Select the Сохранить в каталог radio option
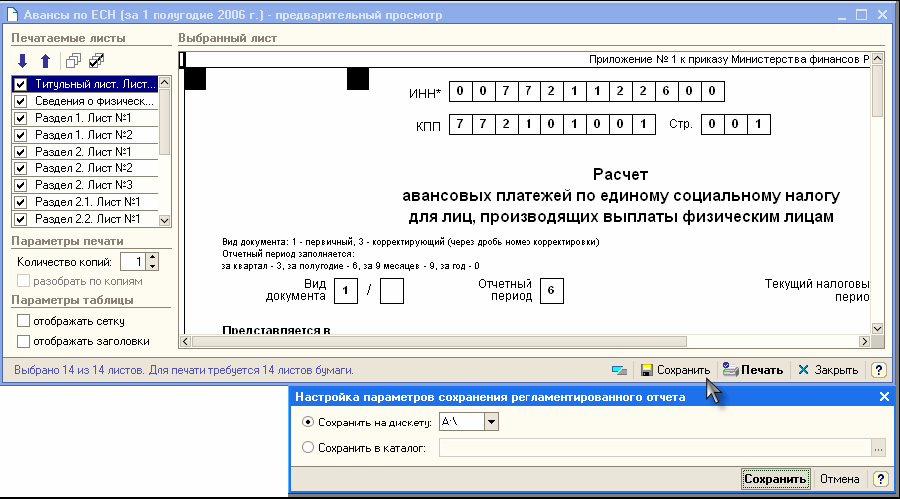The image size is (900, 499). (308, 447)
